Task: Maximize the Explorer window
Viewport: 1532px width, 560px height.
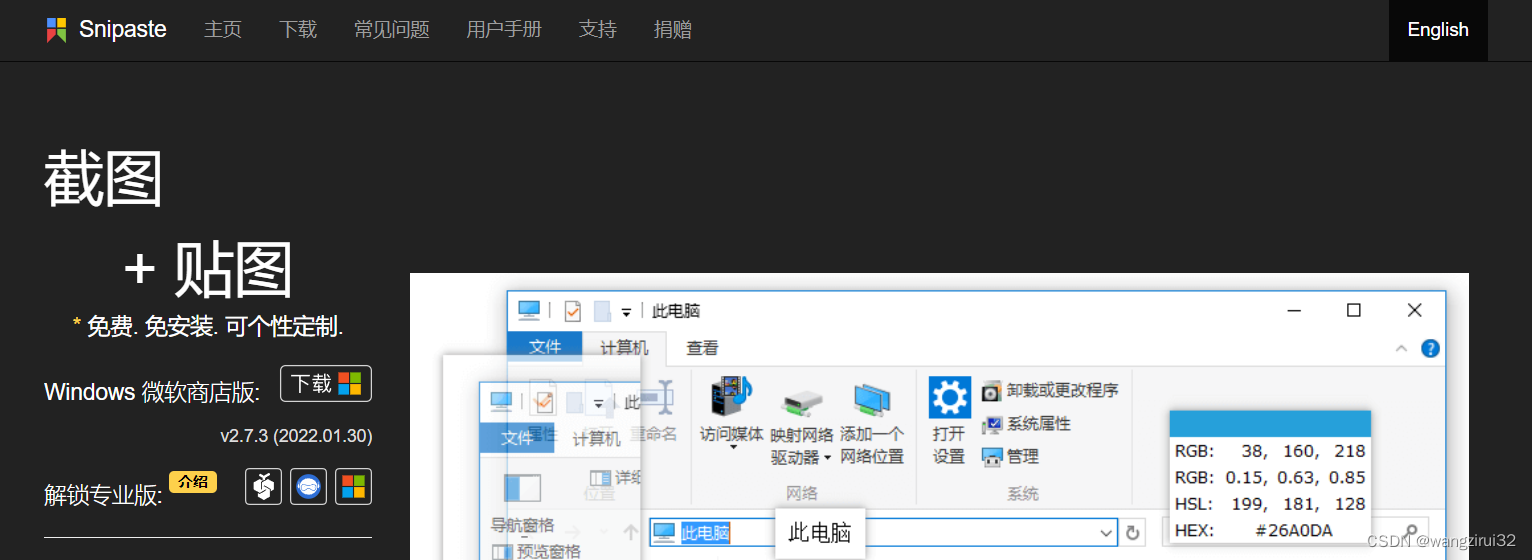Action: click(x=1354, y=310)
